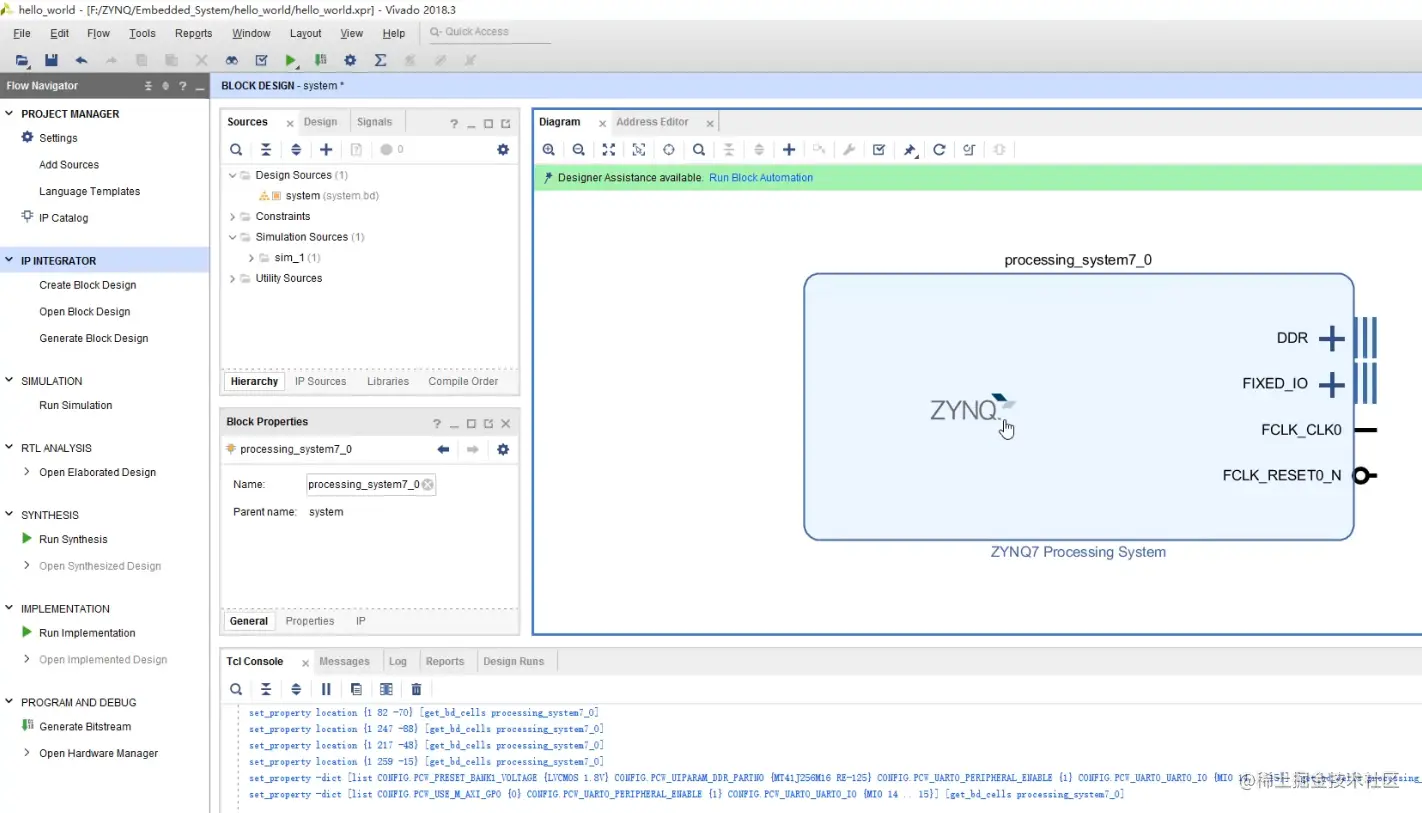The height and width of the screenshot is (813, 1422).
Task: Click Run Block Automation link
Action: coord(761,178)
